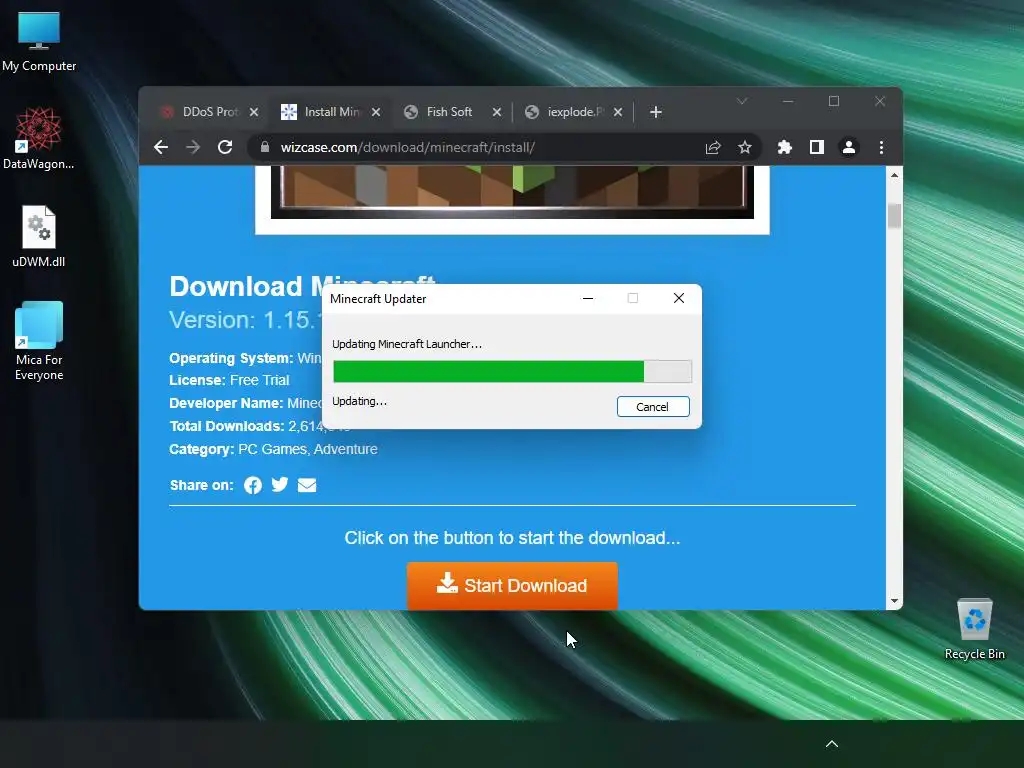Click 'Click on the button to start' text
The image size is (1024, 768).
[512, 538]
